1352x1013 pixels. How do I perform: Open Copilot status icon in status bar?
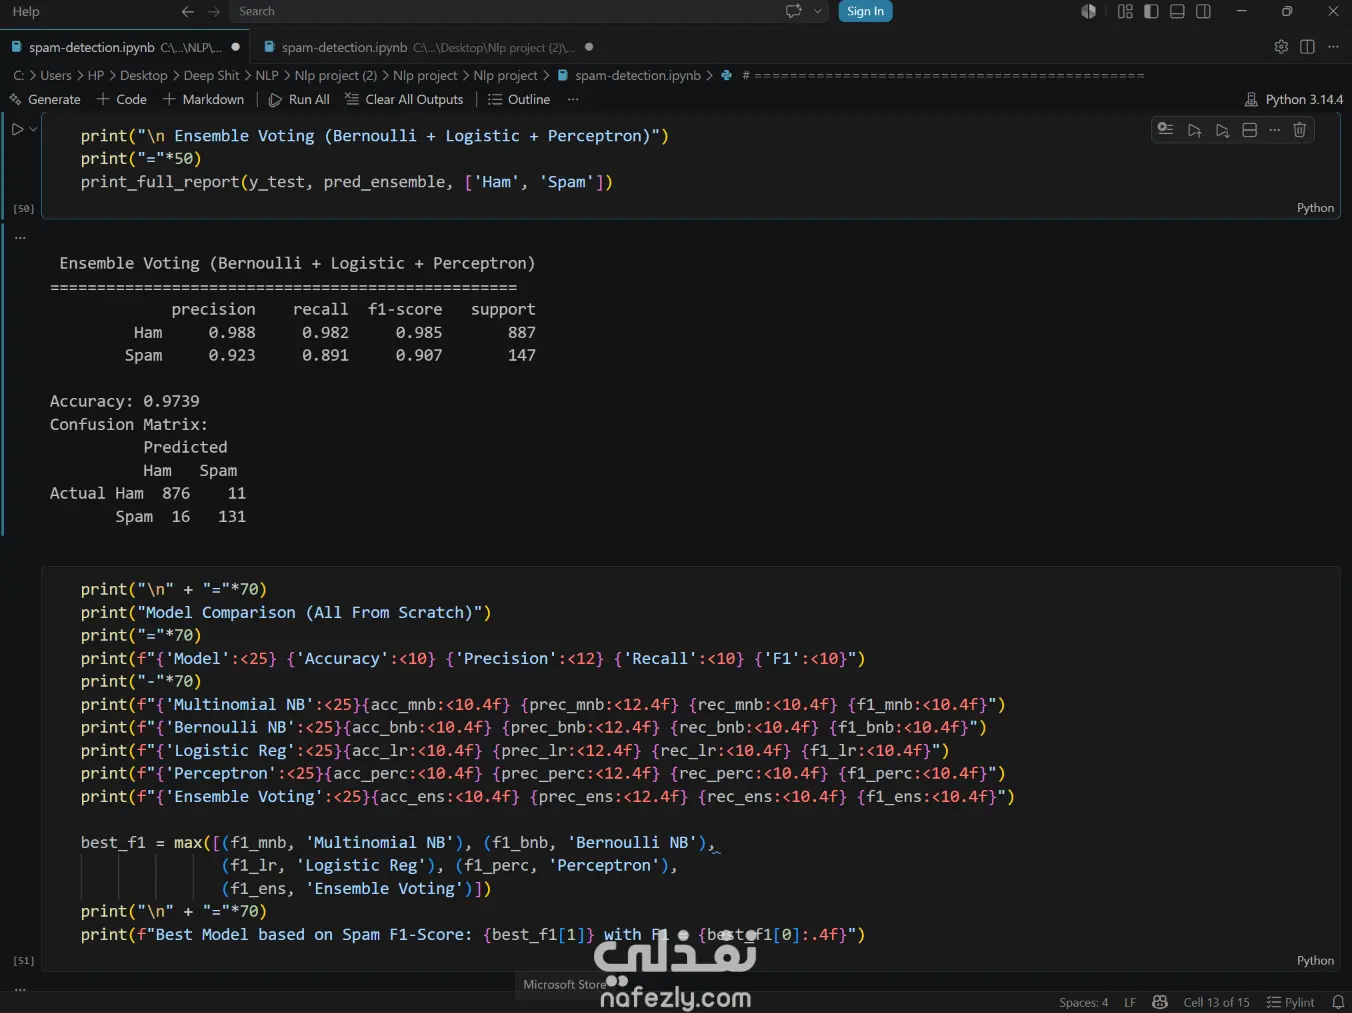click(1160, 1002)
